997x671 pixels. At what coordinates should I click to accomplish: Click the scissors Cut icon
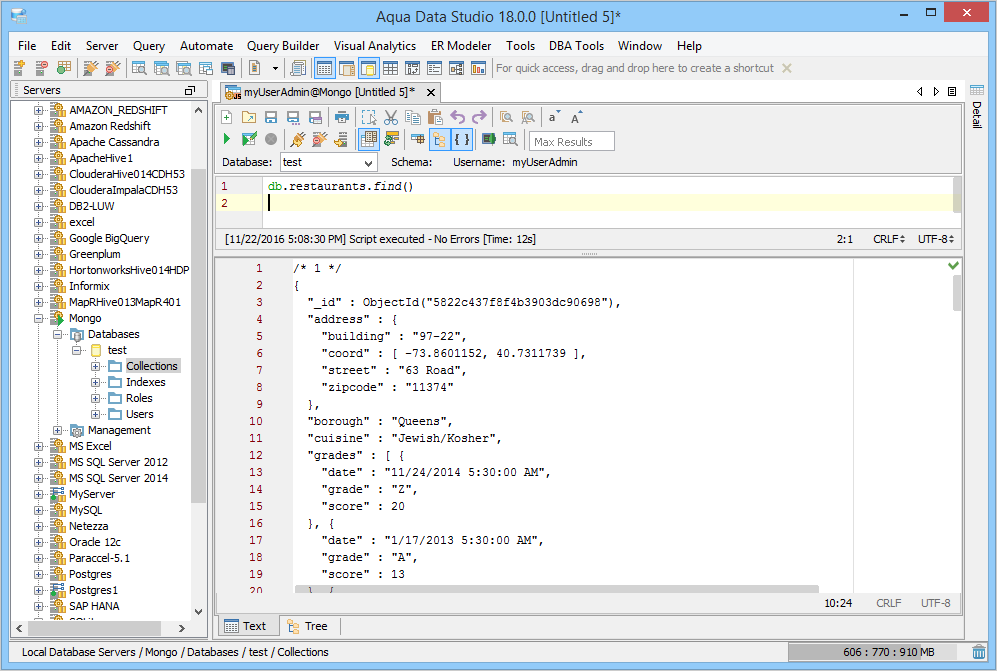tap(391, 118)
